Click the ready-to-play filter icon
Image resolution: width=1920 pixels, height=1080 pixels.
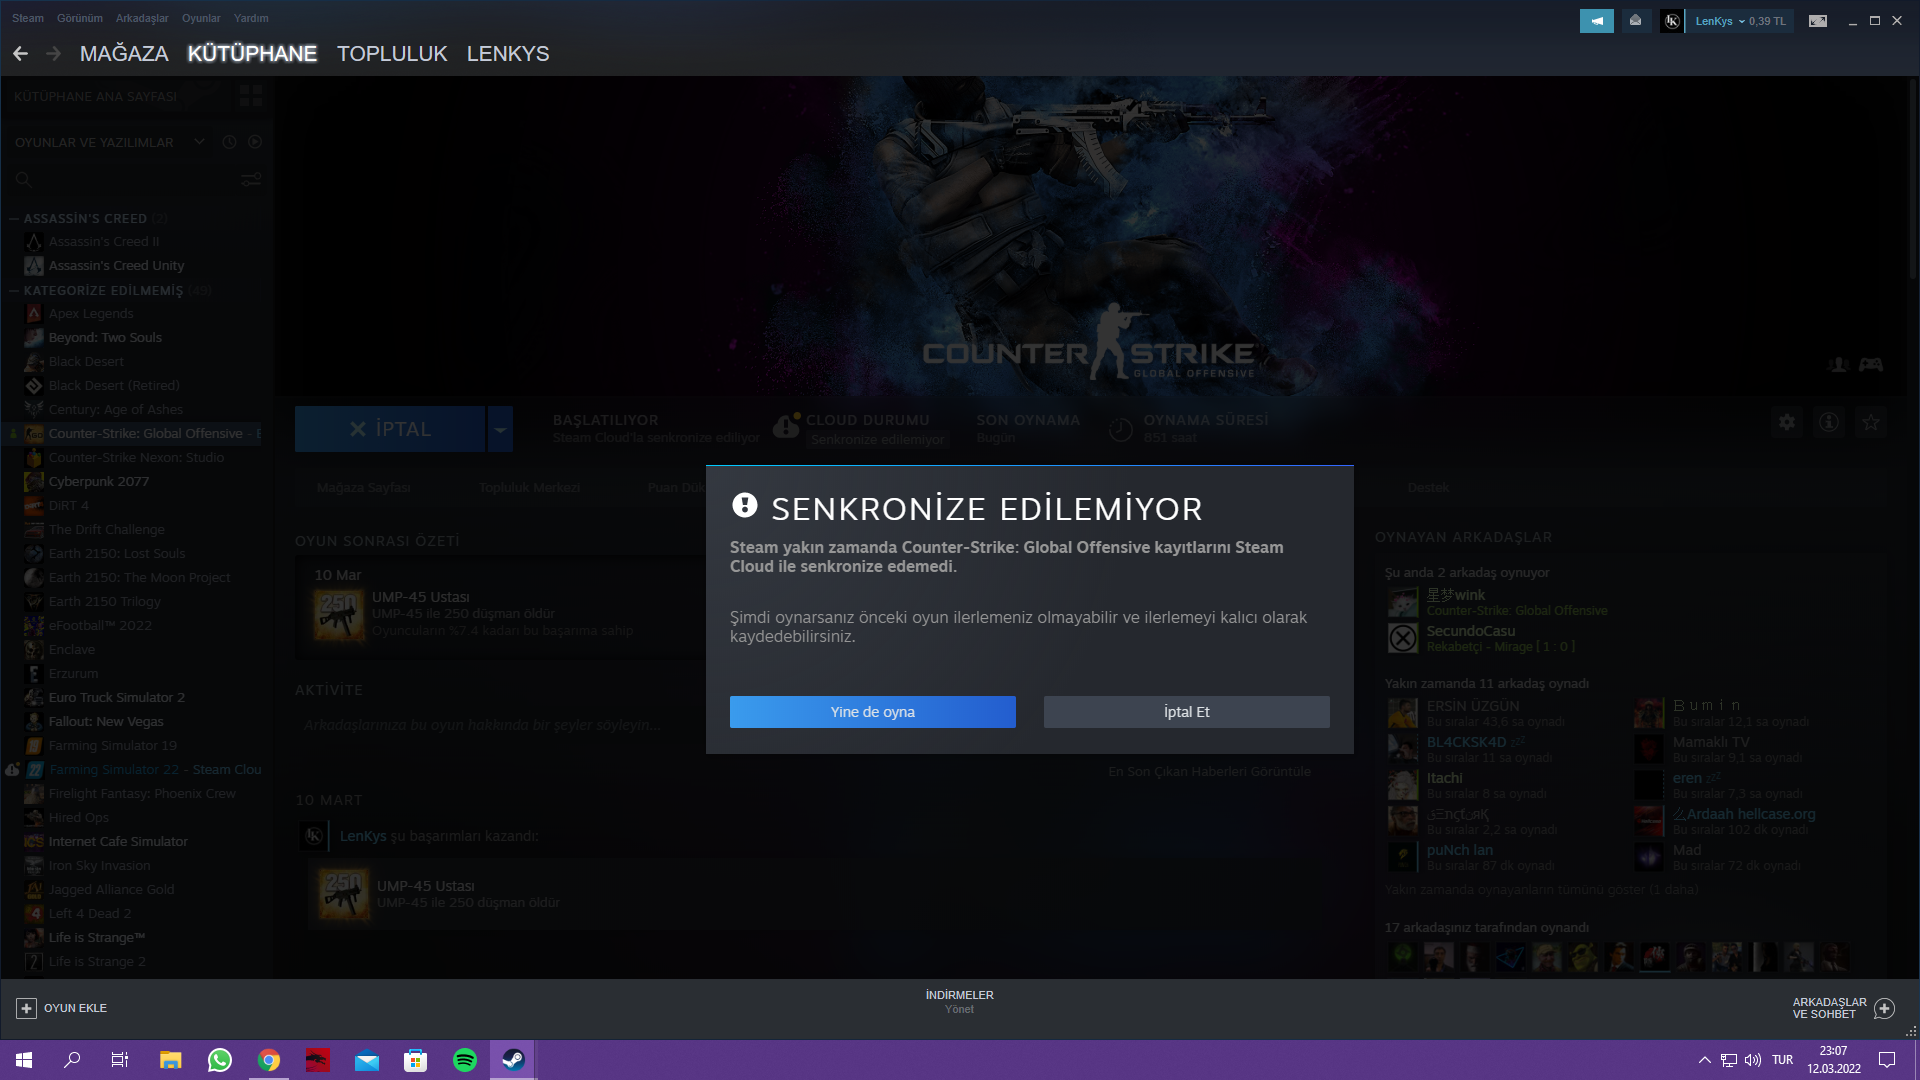tap(255, 142)
